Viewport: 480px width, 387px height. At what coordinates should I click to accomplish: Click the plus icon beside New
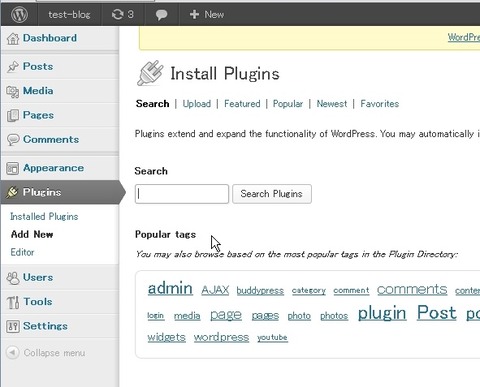point(194,14)
